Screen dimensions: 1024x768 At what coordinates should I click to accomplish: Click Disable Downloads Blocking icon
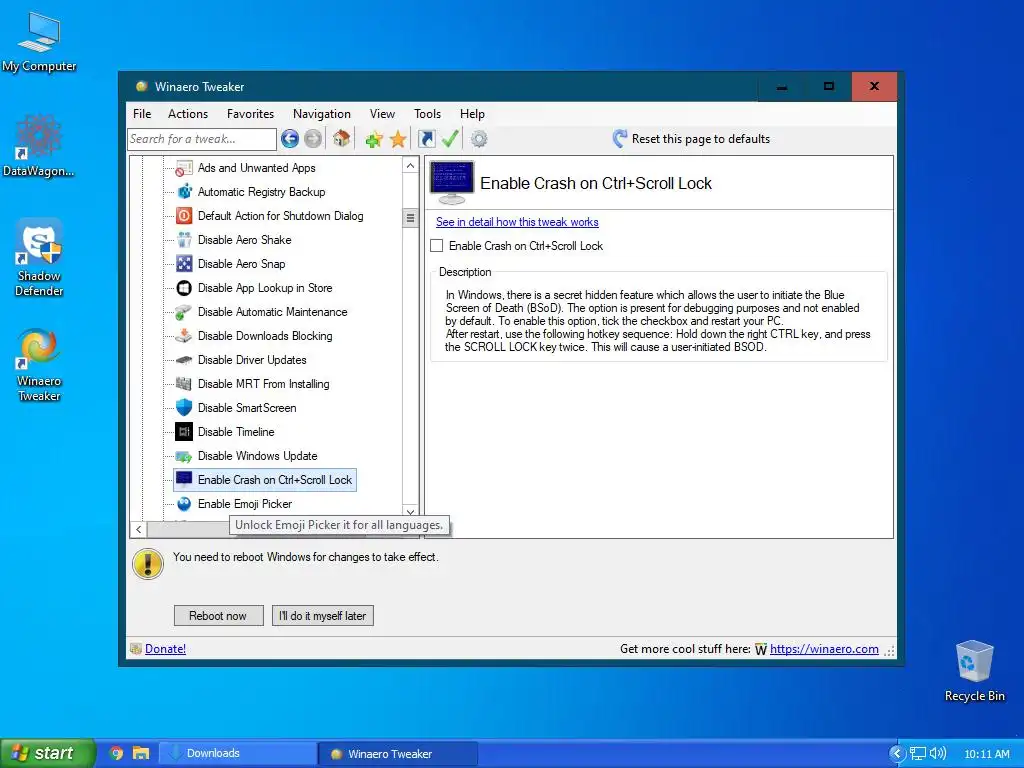[x=184, y=336]
